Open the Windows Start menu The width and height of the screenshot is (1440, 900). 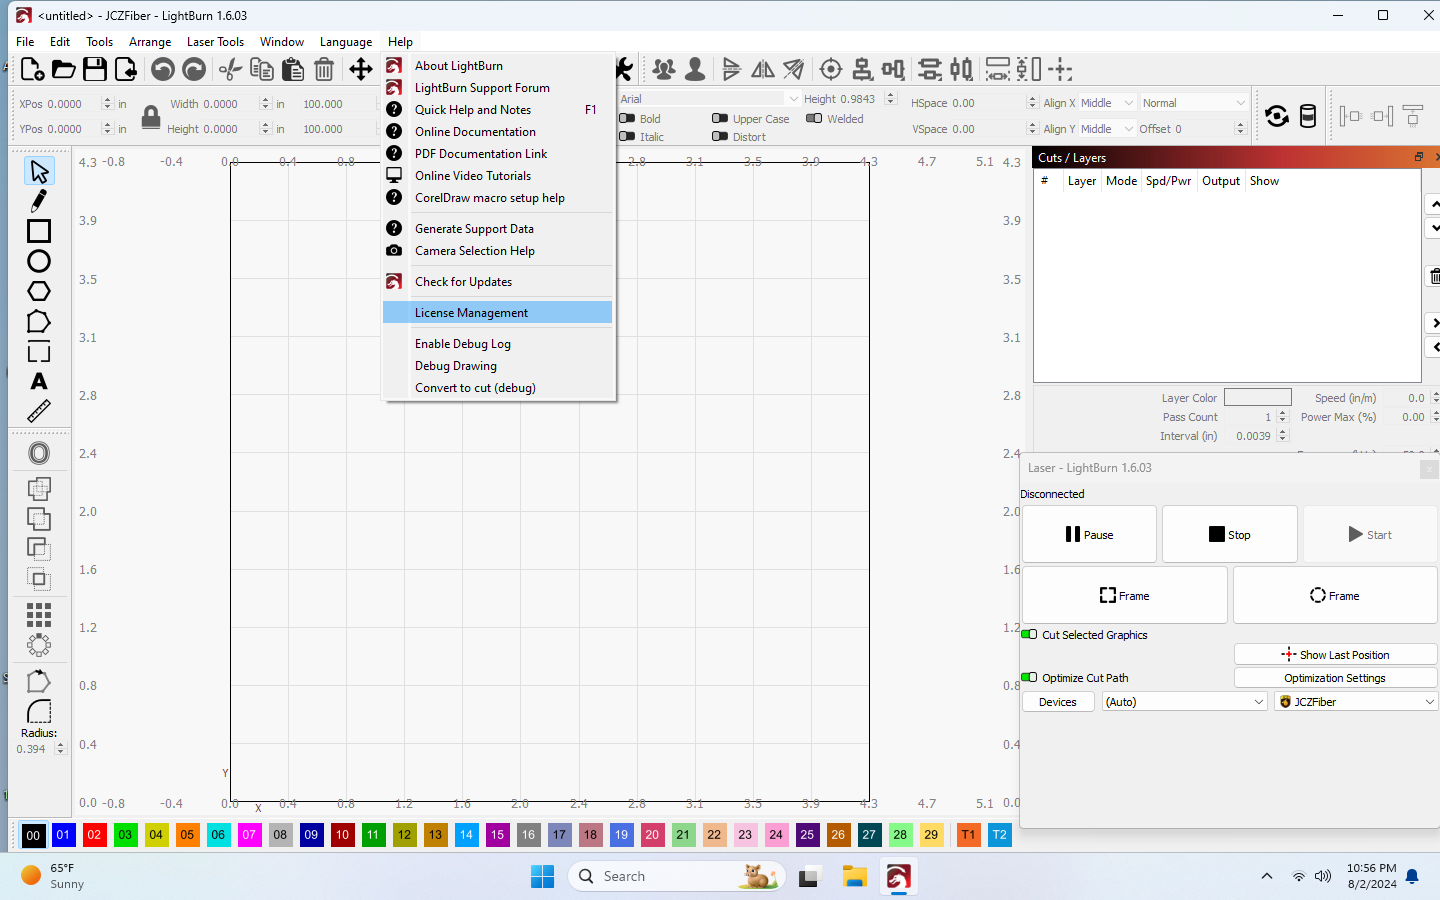543,877
